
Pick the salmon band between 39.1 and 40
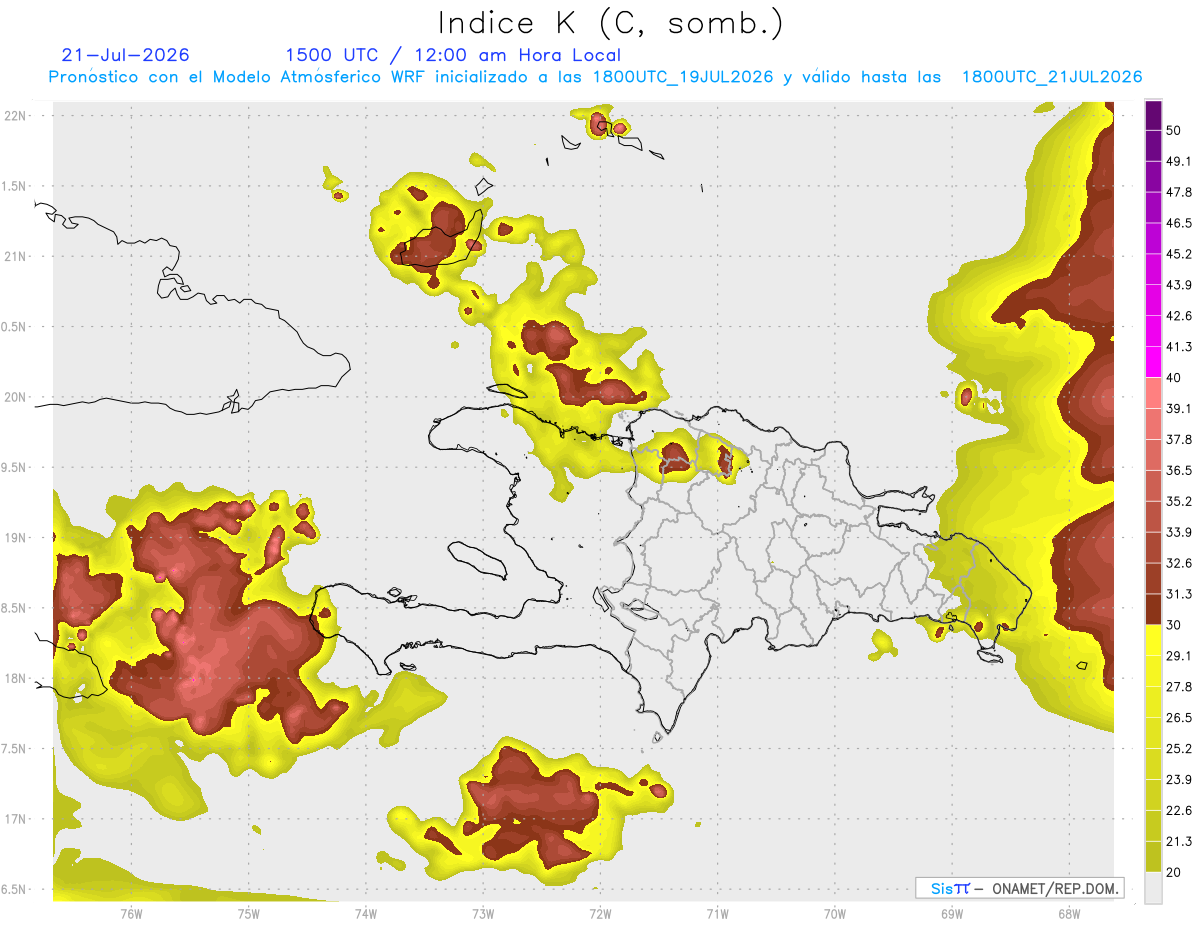1153,393
